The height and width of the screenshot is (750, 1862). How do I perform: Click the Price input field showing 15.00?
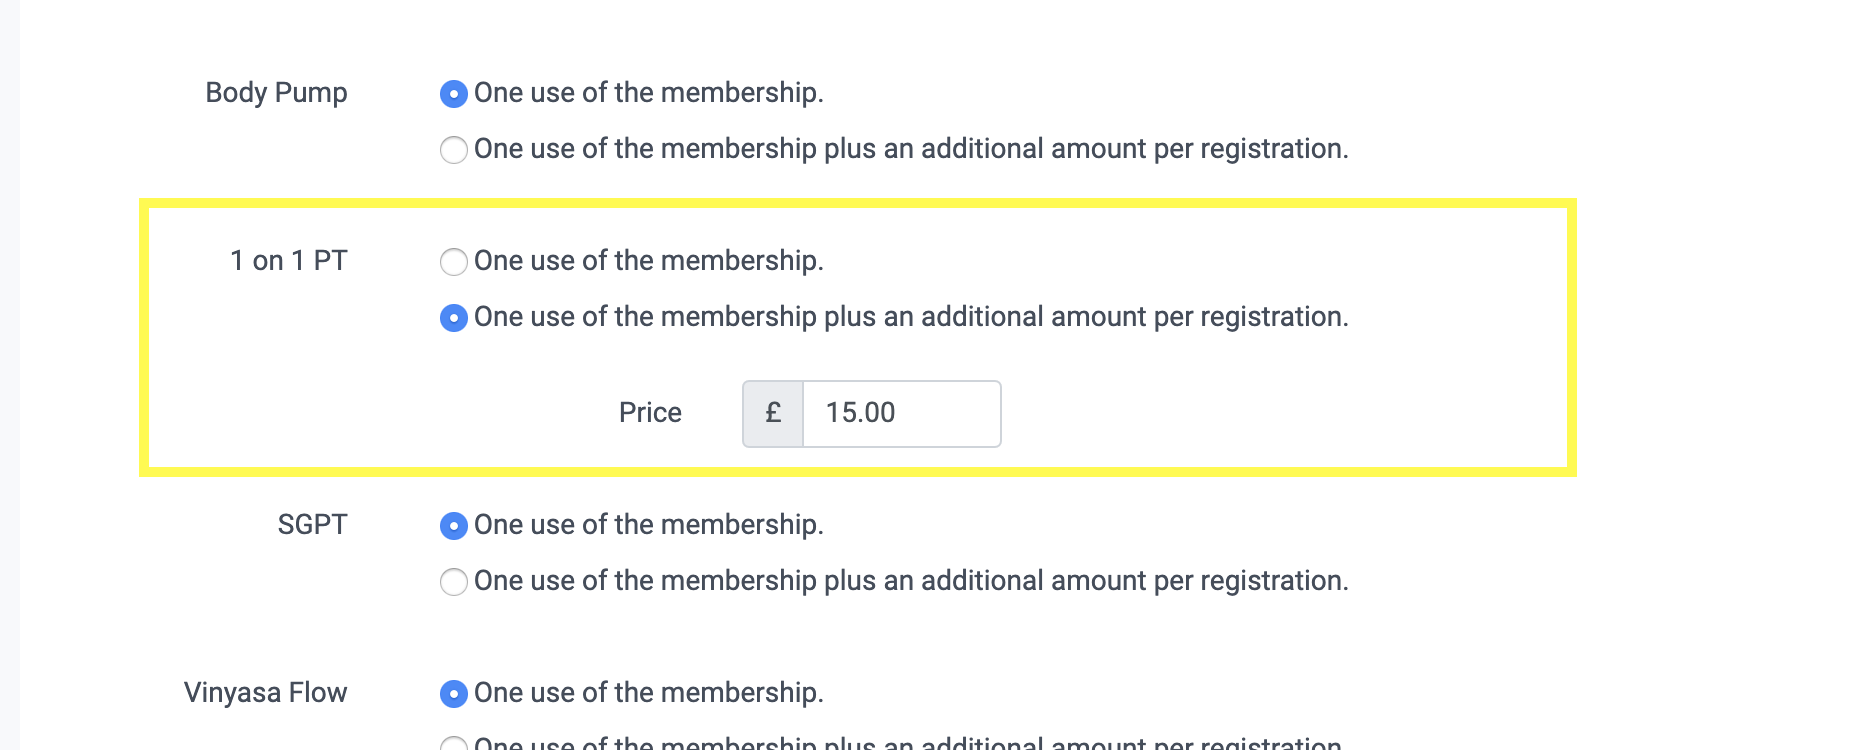[900, 413]
